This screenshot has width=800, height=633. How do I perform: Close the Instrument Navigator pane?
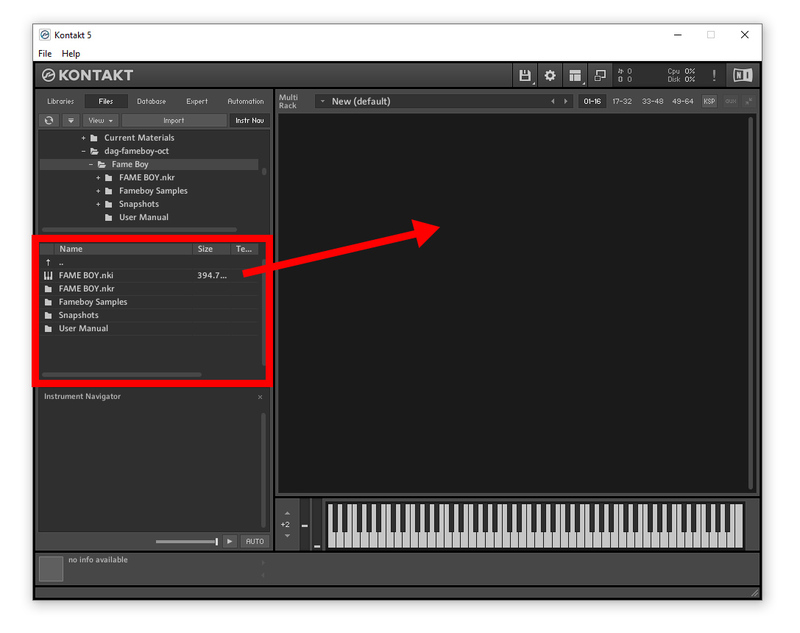260,397
